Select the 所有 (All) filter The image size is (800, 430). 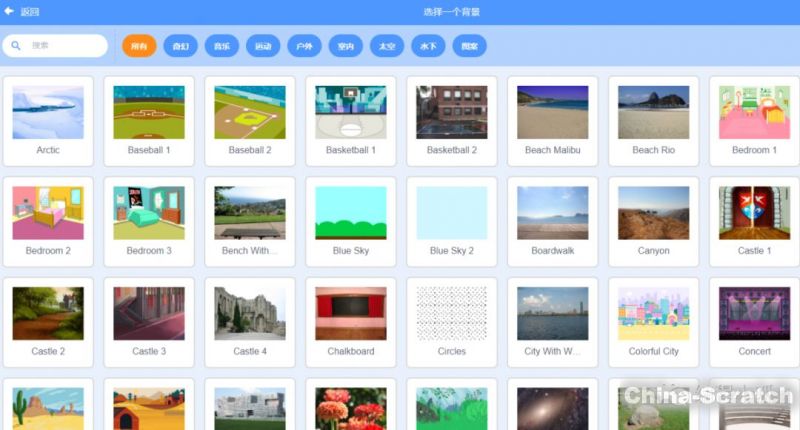pyautogui.click(x=139, y=46)
